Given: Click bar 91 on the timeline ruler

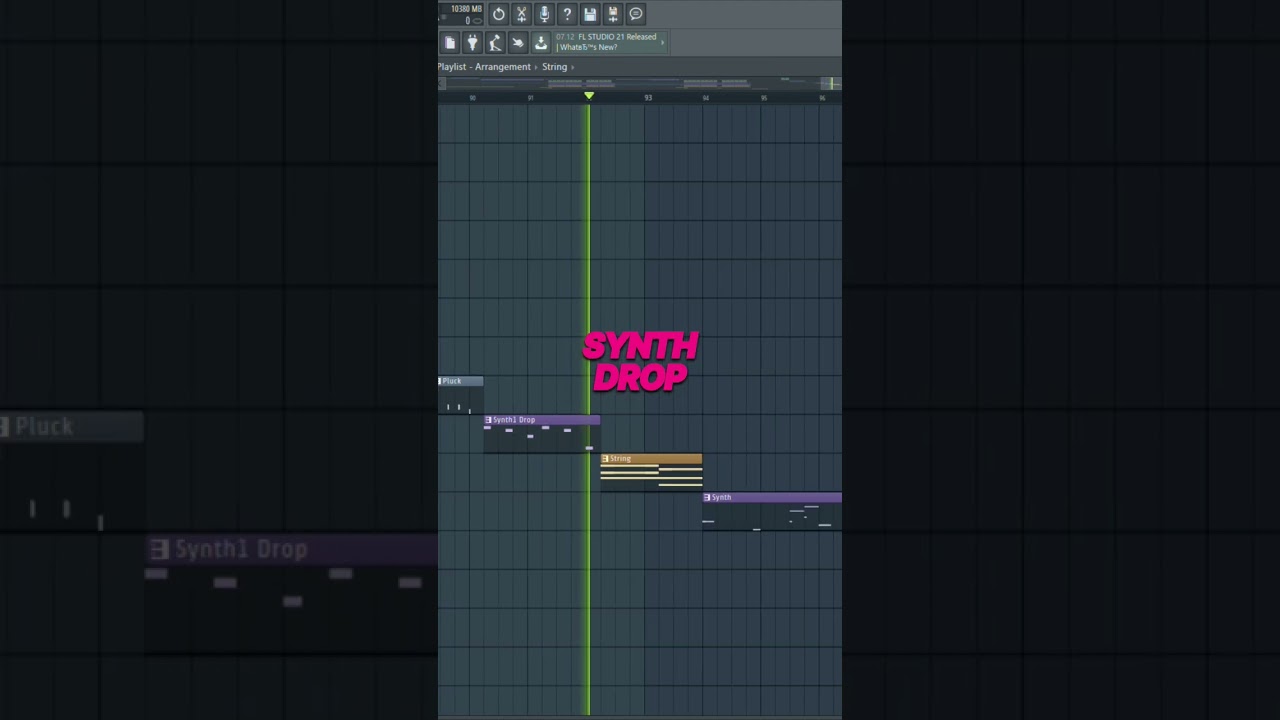Looking at the screenshot, I should 531,98.
